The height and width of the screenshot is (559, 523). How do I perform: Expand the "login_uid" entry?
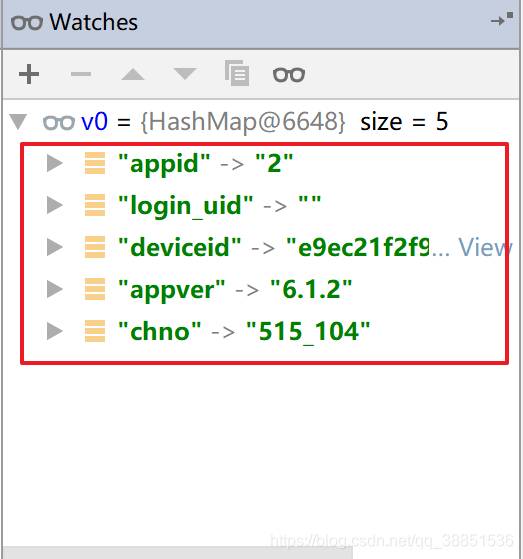pyautogui.click(x=55, y=205)
